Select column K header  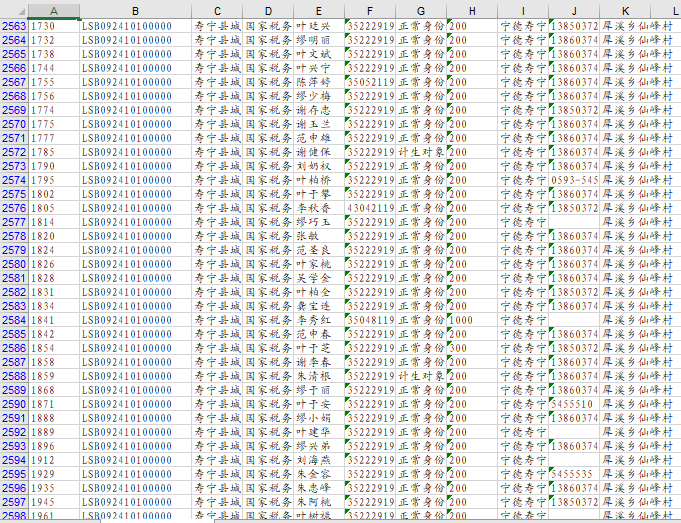click(x=625, y=11)
